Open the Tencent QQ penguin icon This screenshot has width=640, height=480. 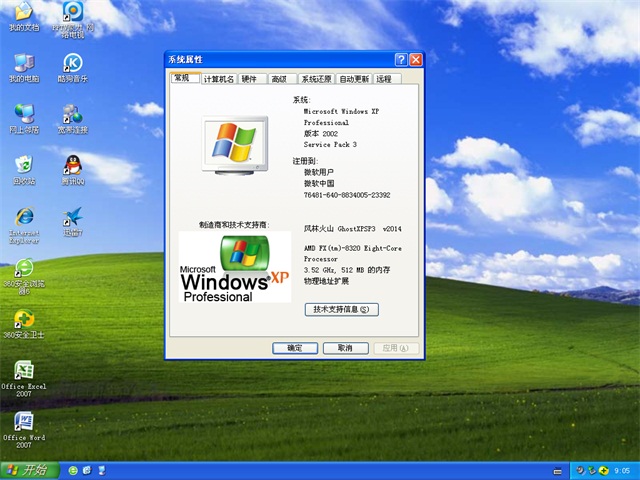(72, 165)
